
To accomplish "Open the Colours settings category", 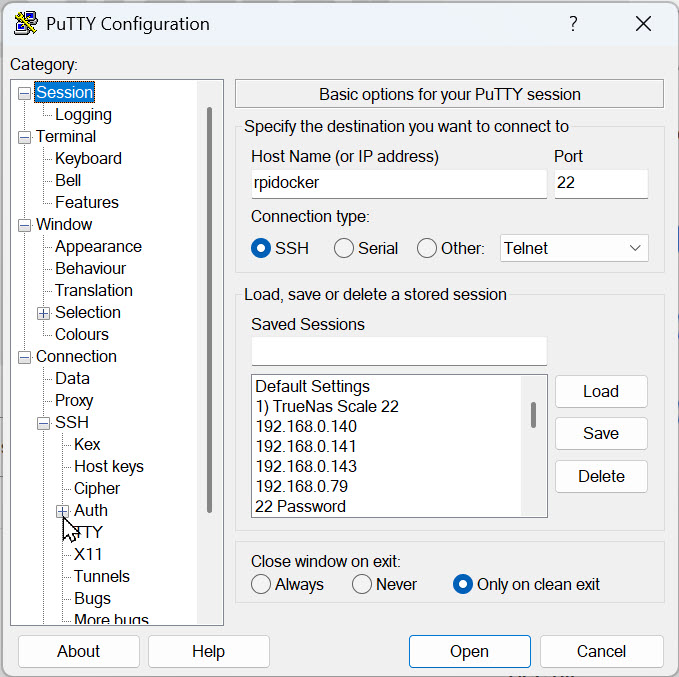I will (82, 335).
